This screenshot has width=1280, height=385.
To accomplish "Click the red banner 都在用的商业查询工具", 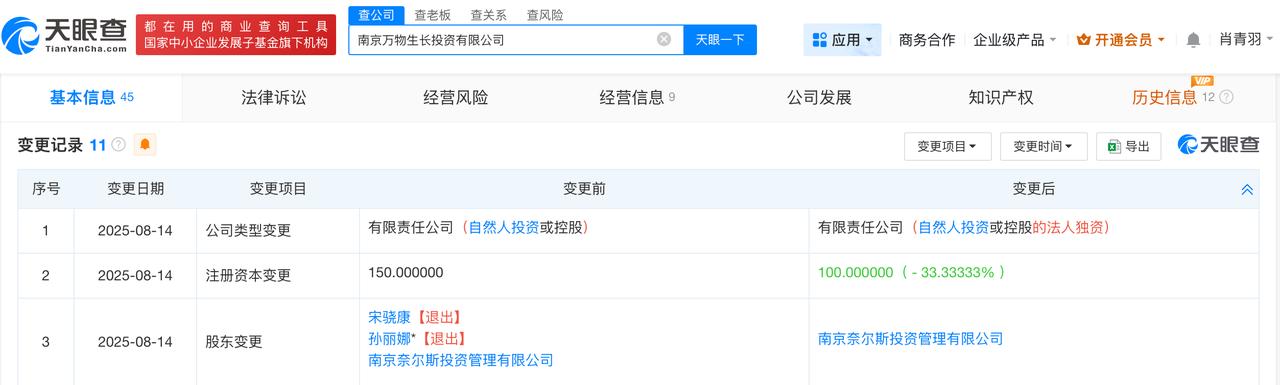I will pyautogui.click(x=236, y=35).
